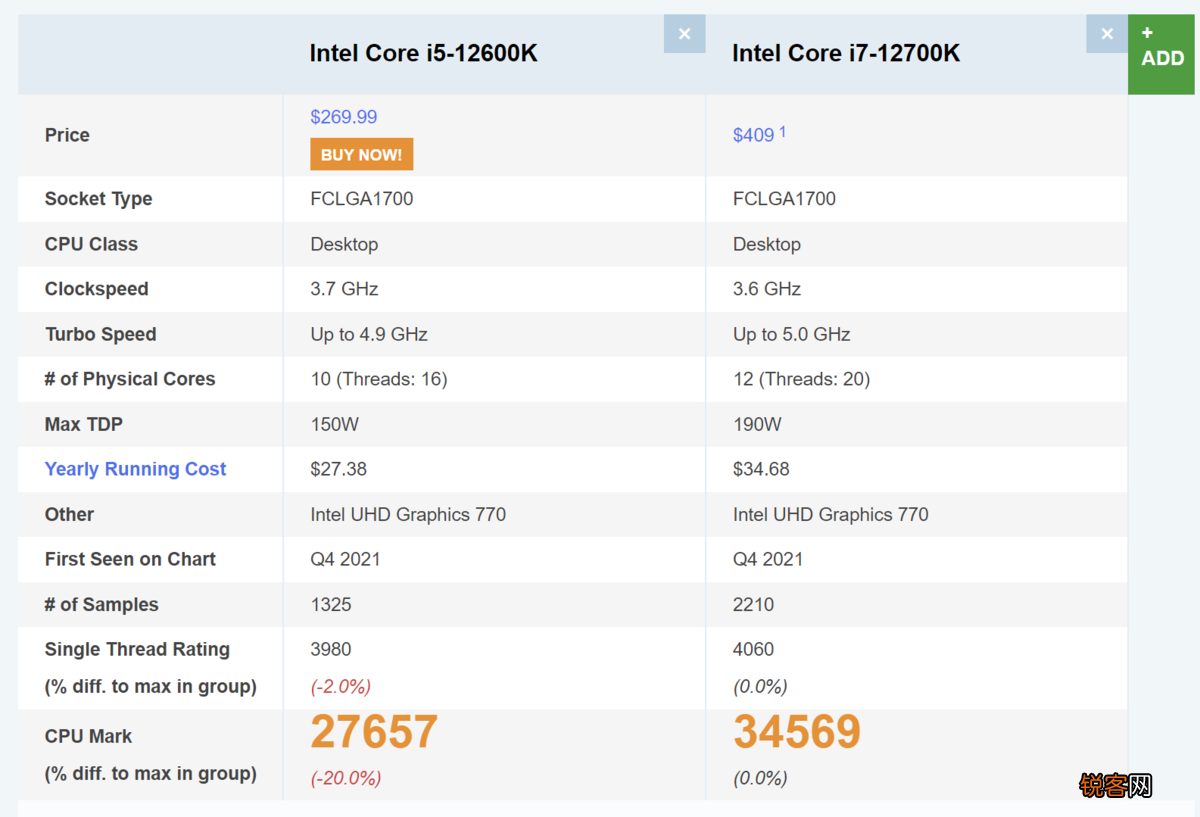The height and width of the screenshot is (817, 1200).
Task: Remove the Intel Core i7-12700K column
Action: (1107, 34)
